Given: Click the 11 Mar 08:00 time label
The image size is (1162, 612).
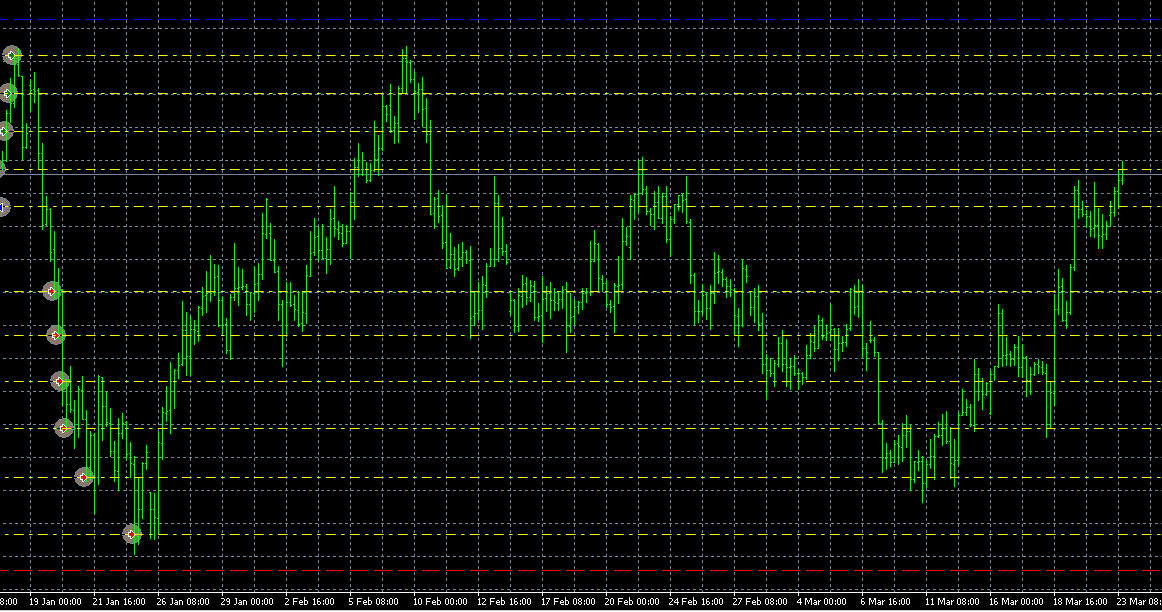Looking at the screenshot, I should (x=952, y=602).
